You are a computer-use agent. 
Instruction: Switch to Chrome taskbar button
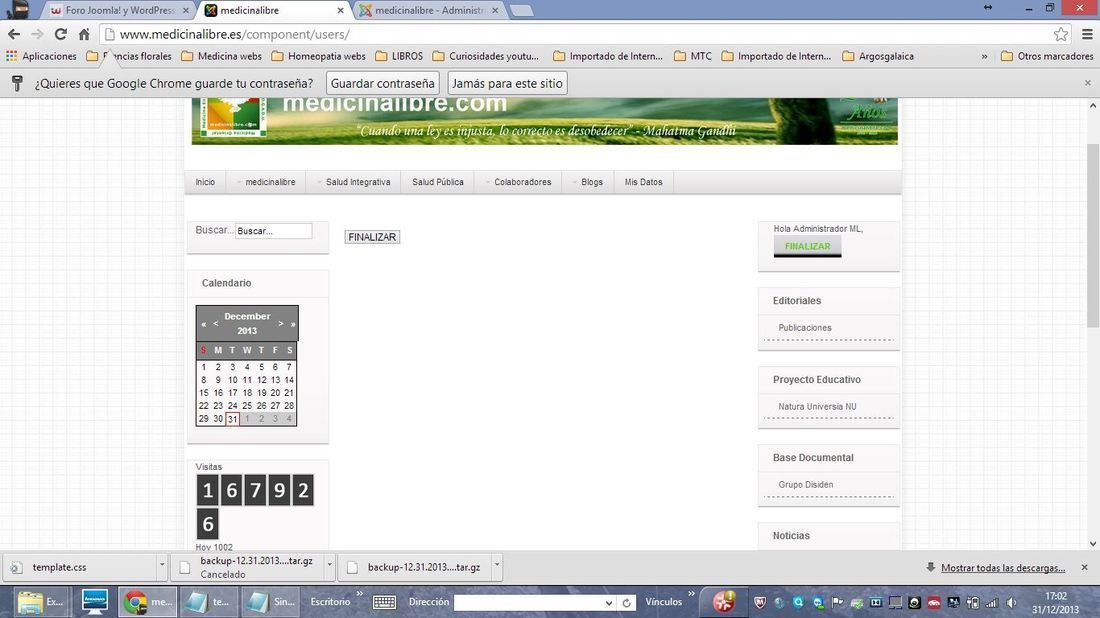[x=147, y=602]
